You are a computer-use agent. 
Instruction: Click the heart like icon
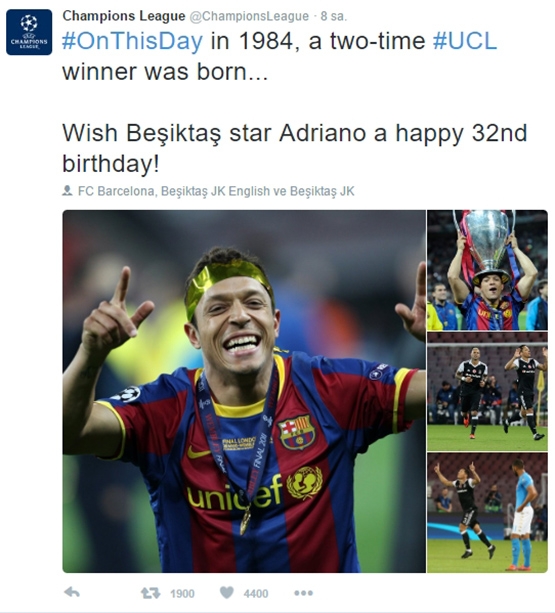227,593
